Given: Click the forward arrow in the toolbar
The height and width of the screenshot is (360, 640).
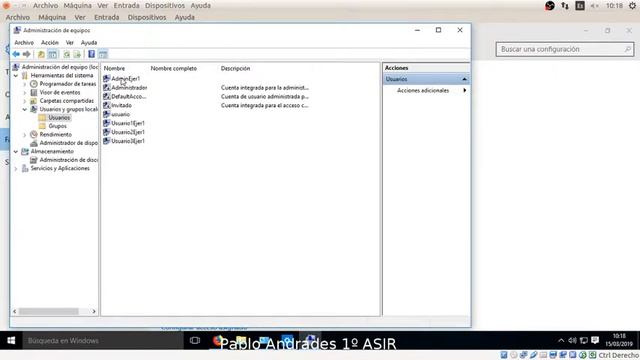Looking at the screenshot, I should (x=27, y=54).
